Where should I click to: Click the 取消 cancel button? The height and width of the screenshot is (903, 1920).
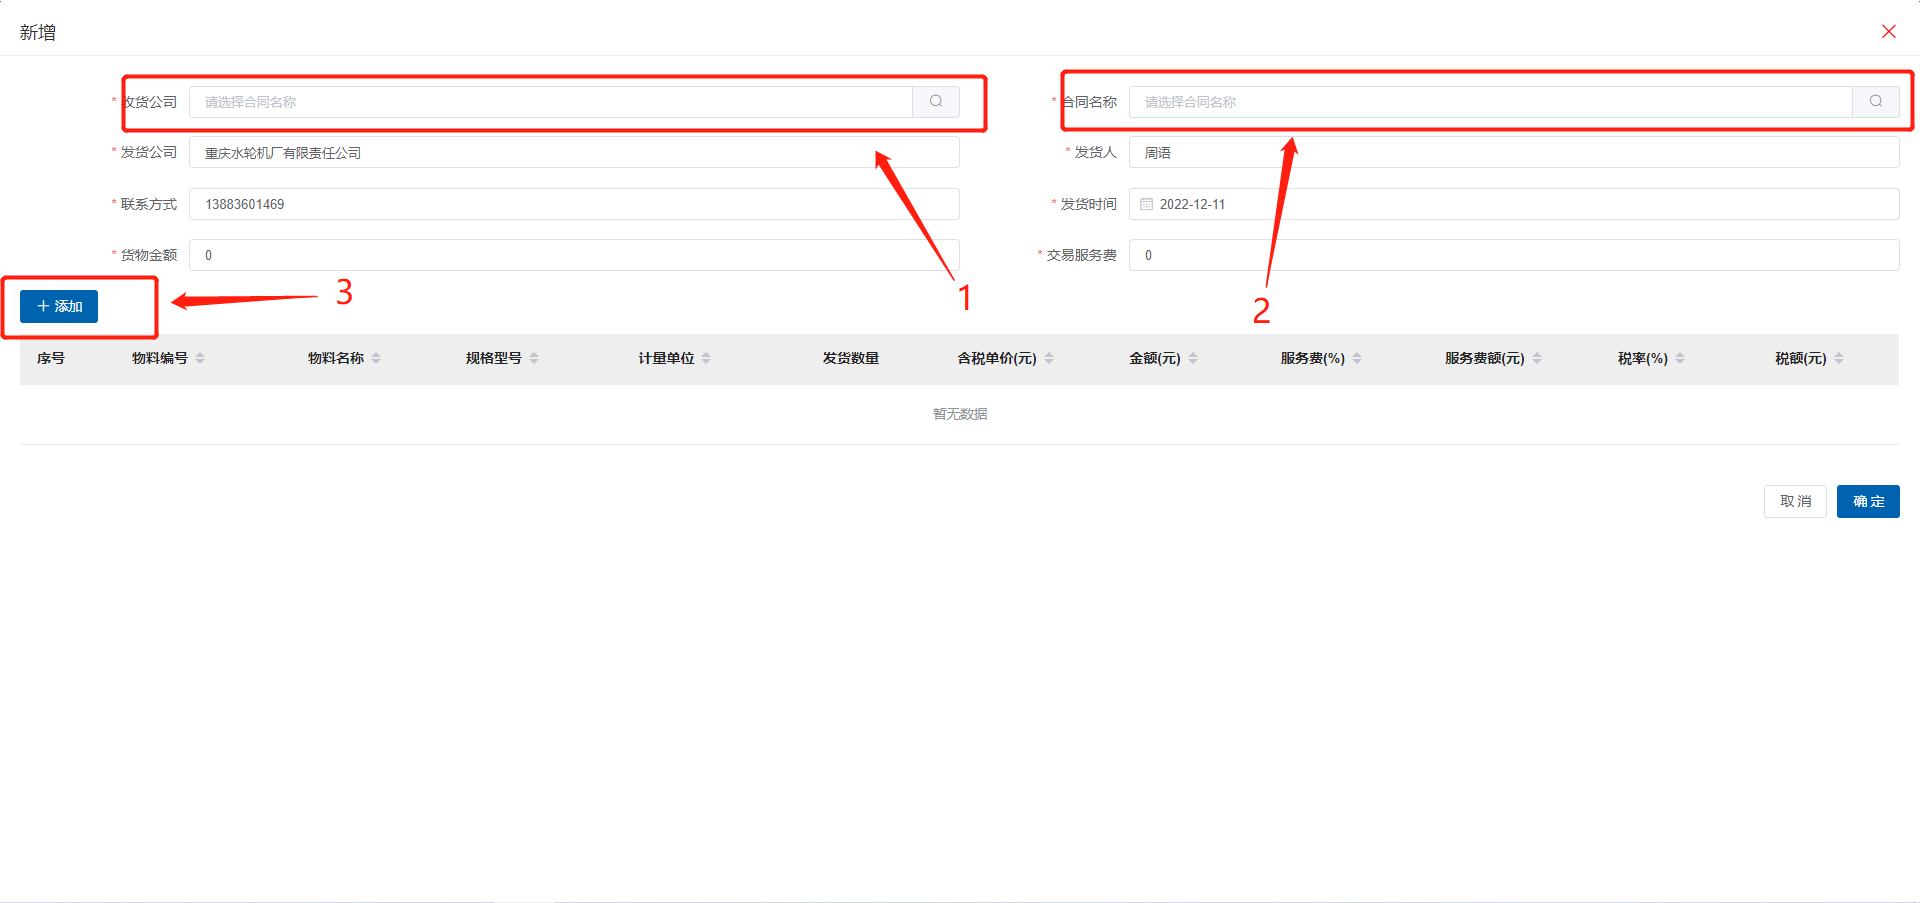tap(1795, 501)
